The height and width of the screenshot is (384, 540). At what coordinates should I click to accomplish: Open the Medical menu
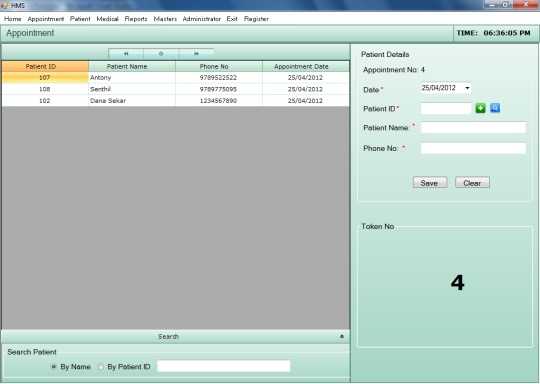click(x=107, y=19)
